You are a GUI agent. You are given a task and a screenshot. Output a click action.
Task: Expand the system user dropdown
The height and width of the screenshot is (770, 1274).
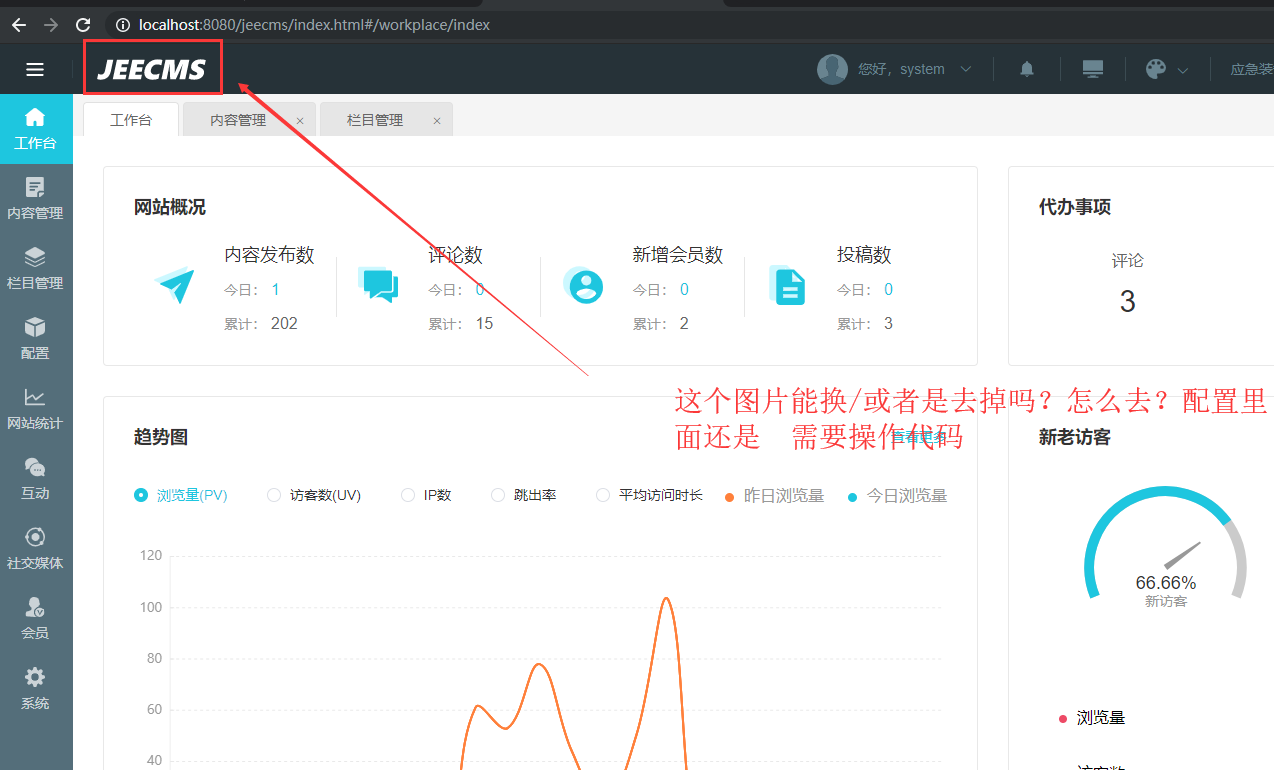[x=966, y=69]
